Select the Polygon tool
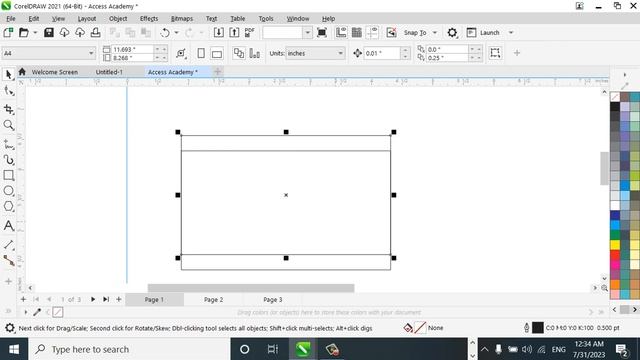Image resolution: width=640 pixels, height=360 pixels. [x=9, y=206]
